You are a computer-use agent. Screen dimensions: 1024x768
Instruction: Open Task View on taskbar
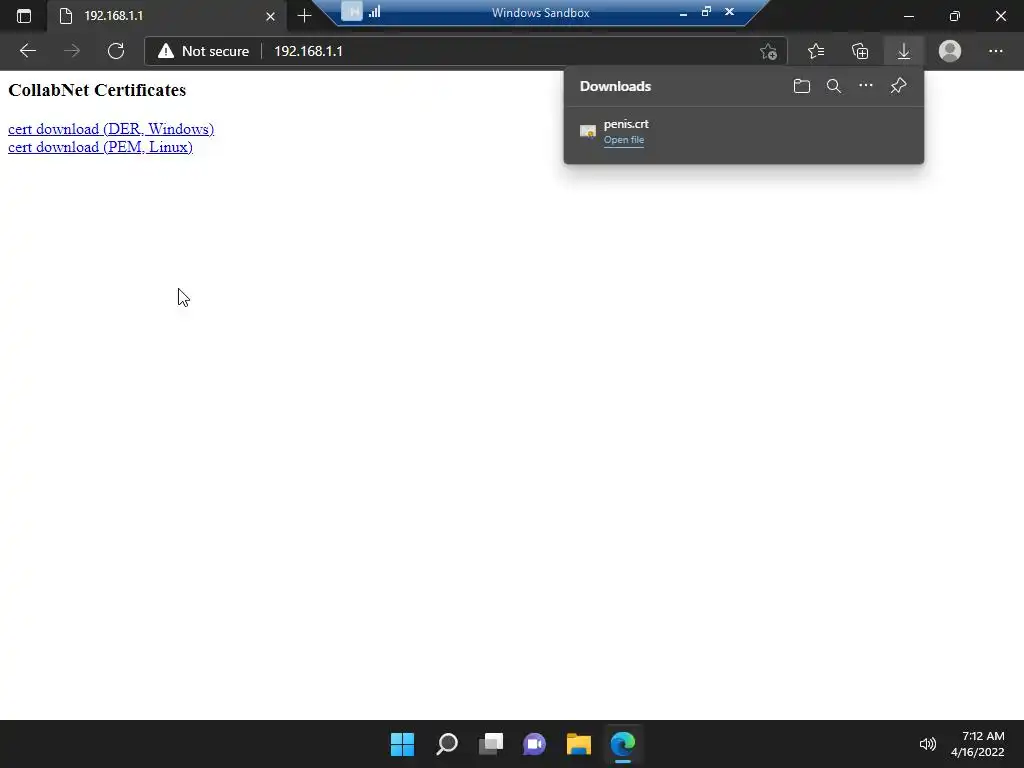click(491, 744)
